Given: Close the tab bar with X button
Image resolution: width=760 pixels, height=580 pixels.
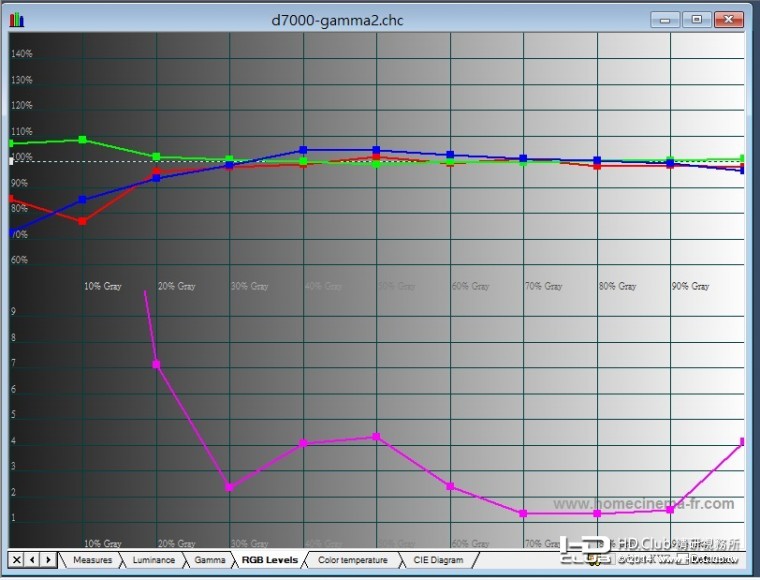Looking at the screenshot, I should [17, 559].
